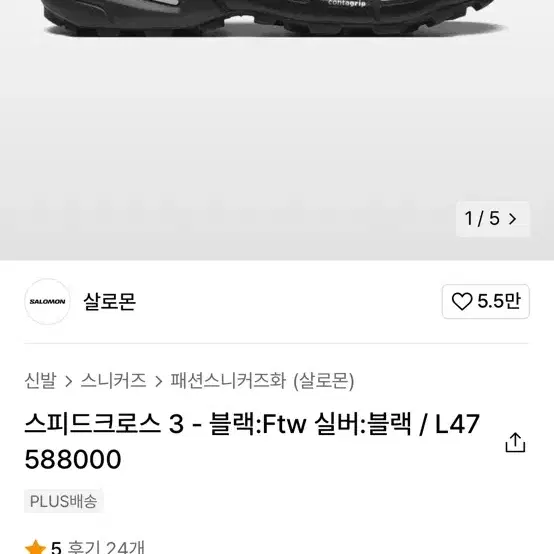Image resolution: width=554 pixels, height=554 pixels.
Task: Toggle the 5.5만 like count button
Action: pos(485,301)
